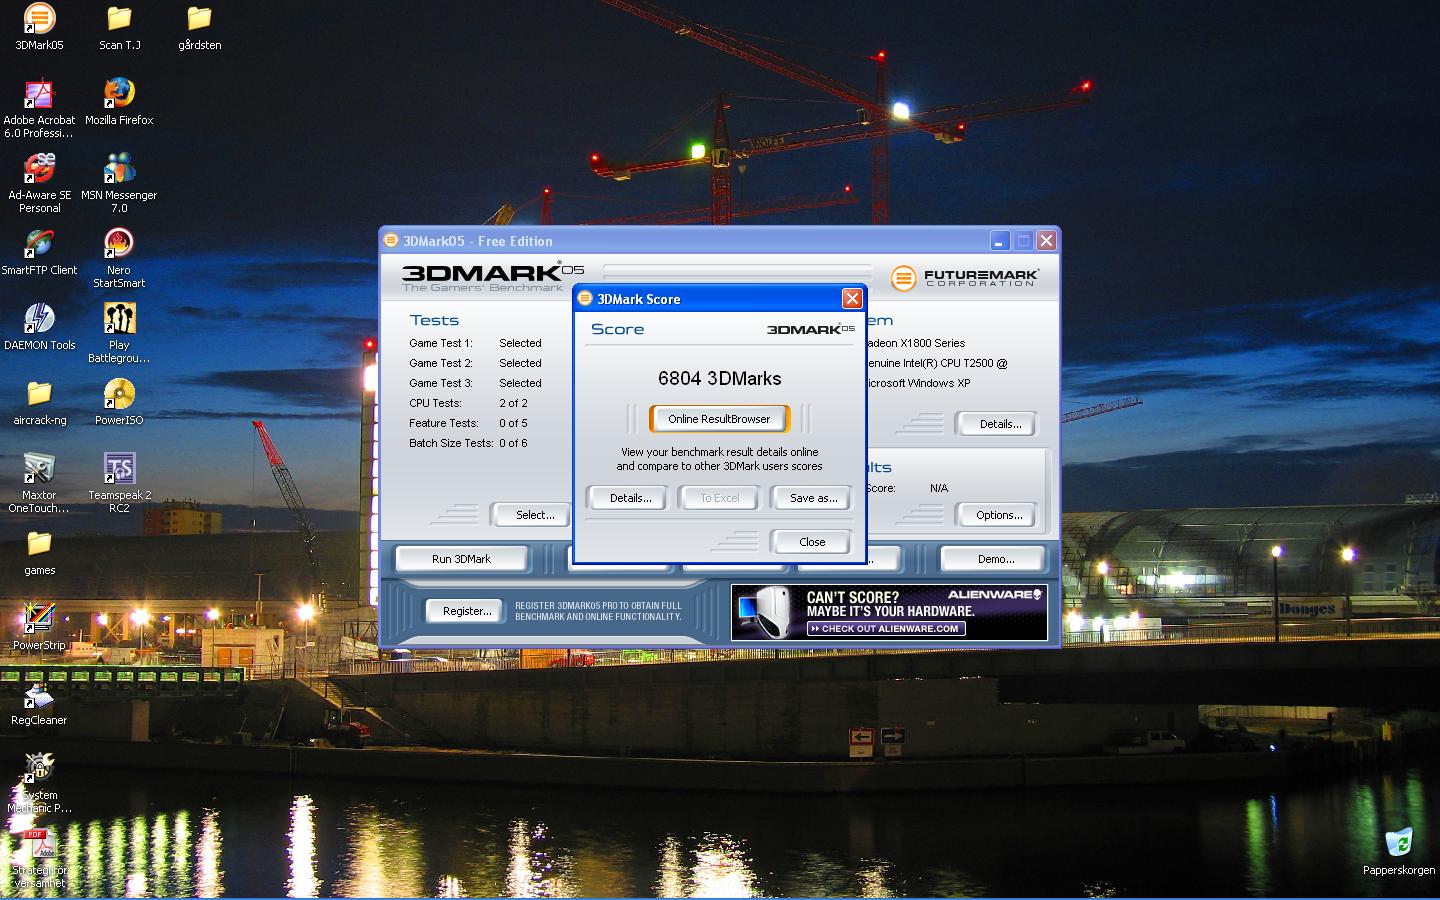The width and height of the screenshot is (1440, 900).
Task: Click Online ResultBrowser button
Action: (719, 419)
